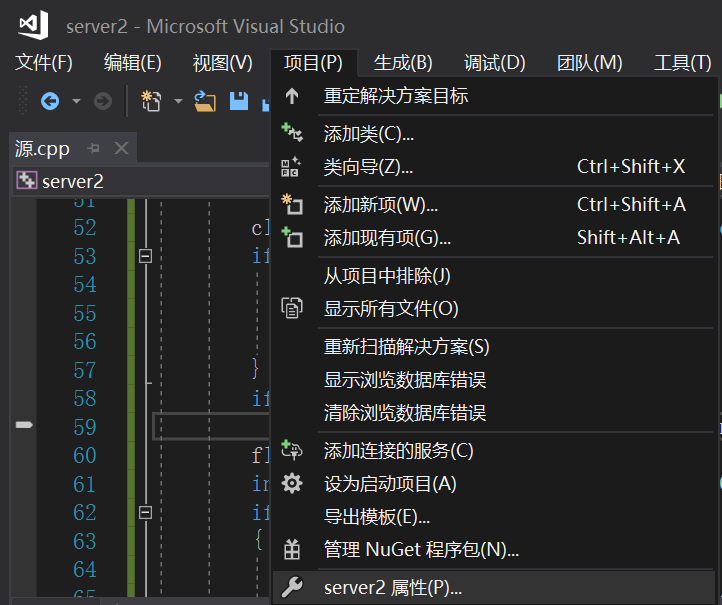Screen dimensions: 722x605
Task: Click the class wizard icon
Action: [291, 167]
